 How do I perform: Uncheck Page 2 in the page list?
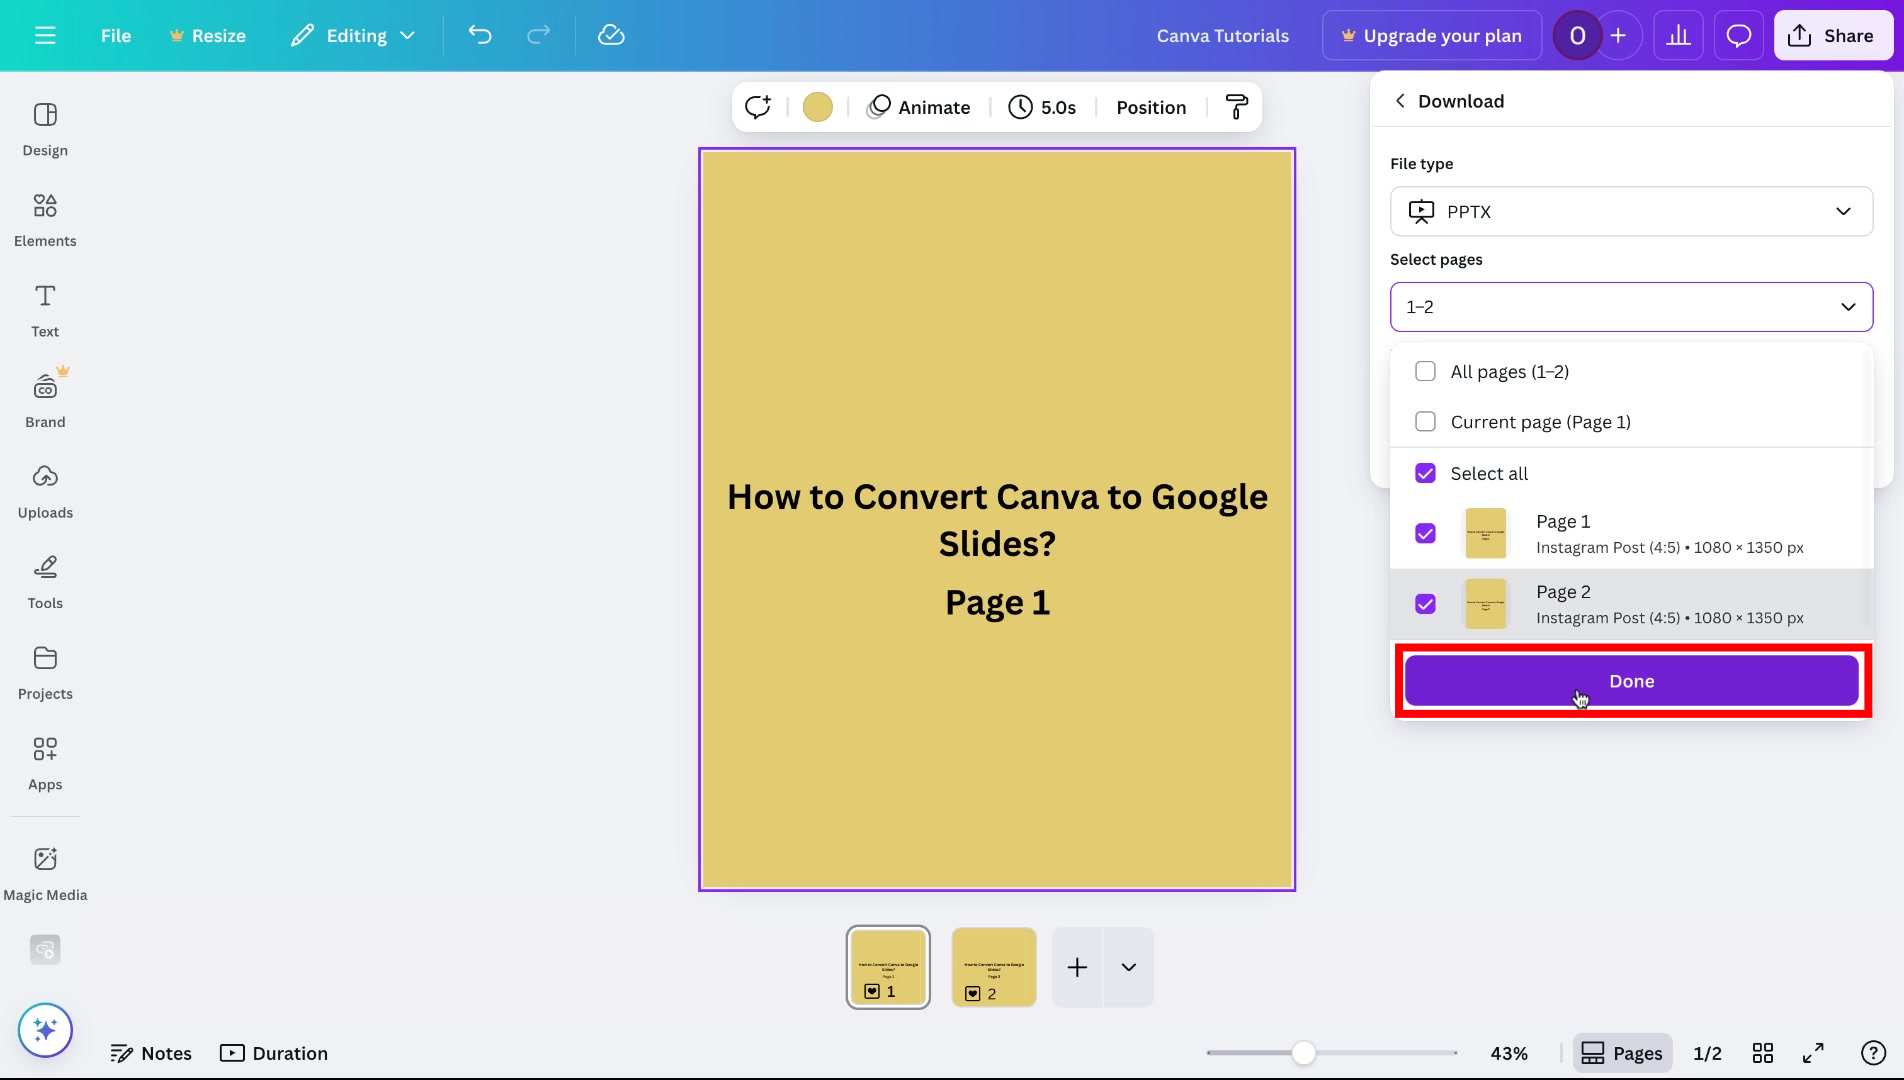click(1425, 603)
